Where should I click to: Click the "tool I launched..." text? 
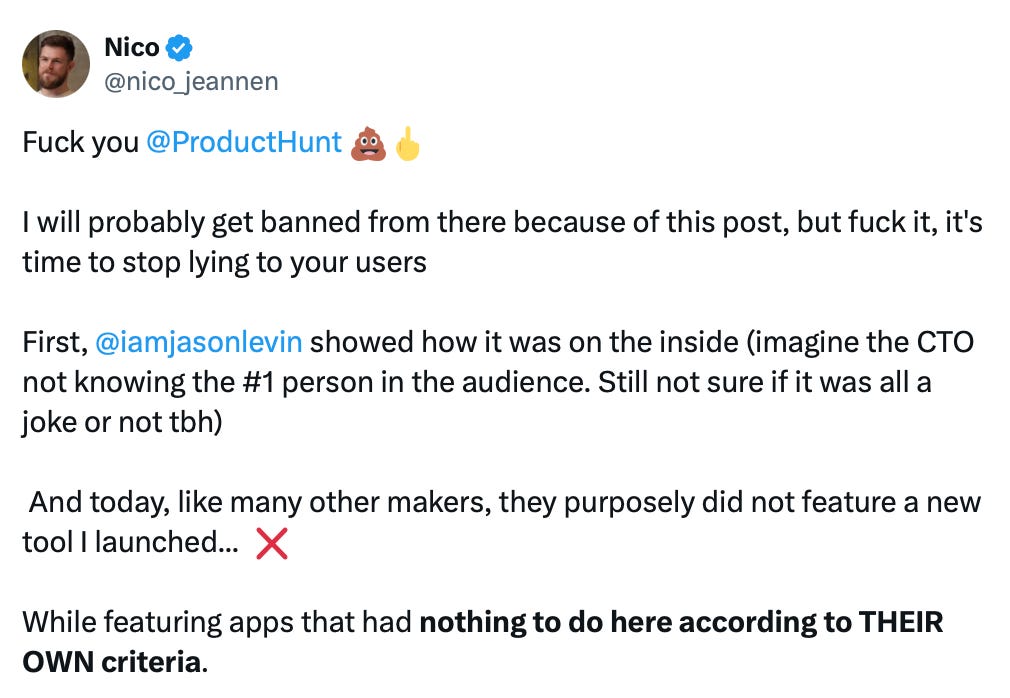tap(130, 542)
